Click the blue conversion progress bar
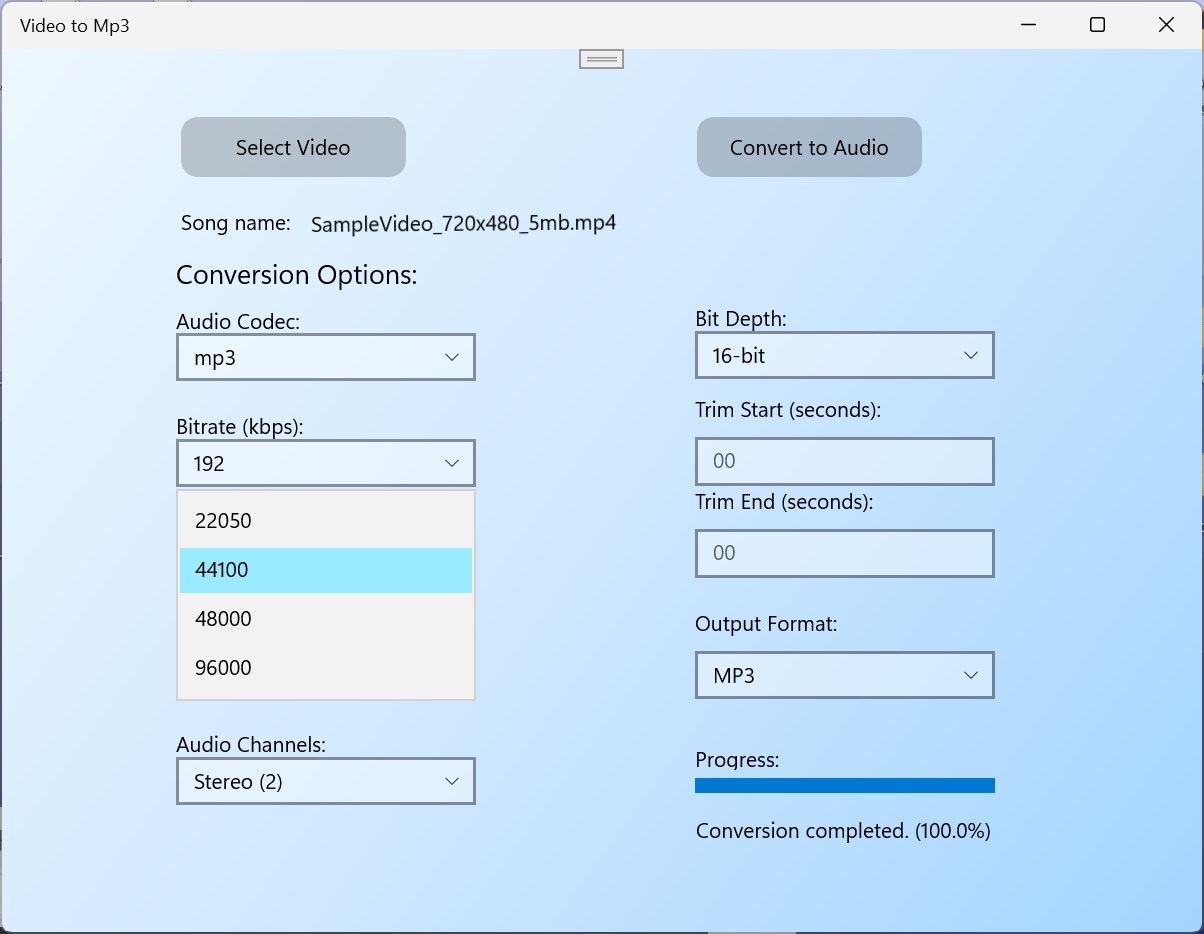1204x934 pixels. 845,785
